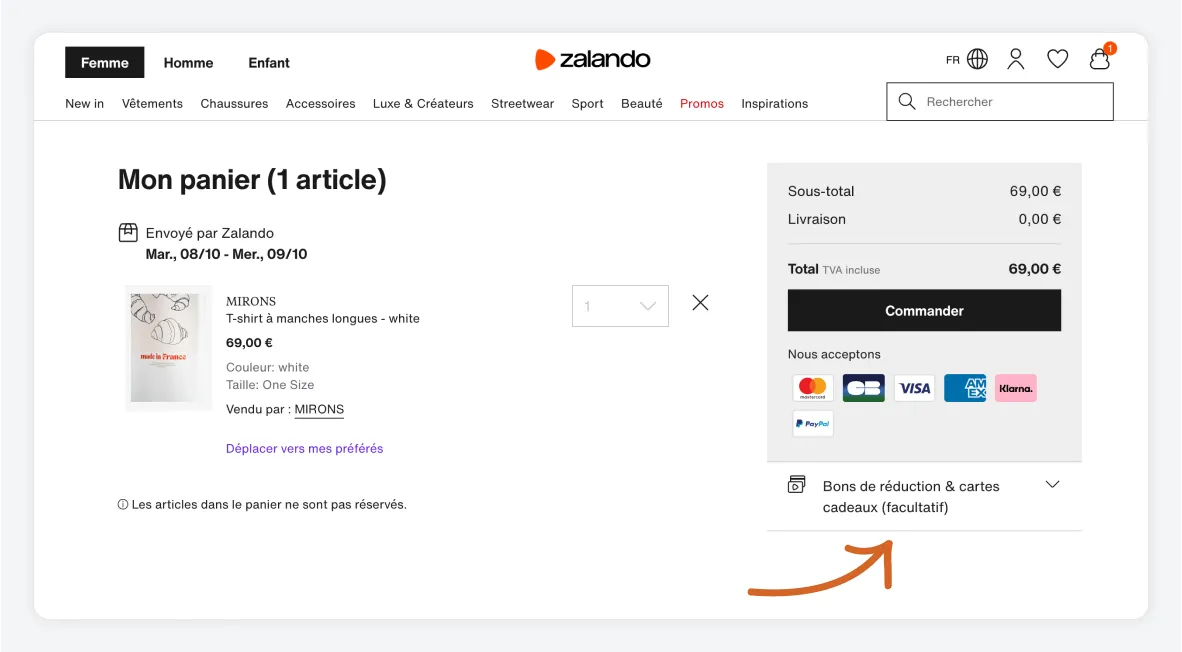Switch to the Homme tab

pyautogui.click(x=188, y=63)
